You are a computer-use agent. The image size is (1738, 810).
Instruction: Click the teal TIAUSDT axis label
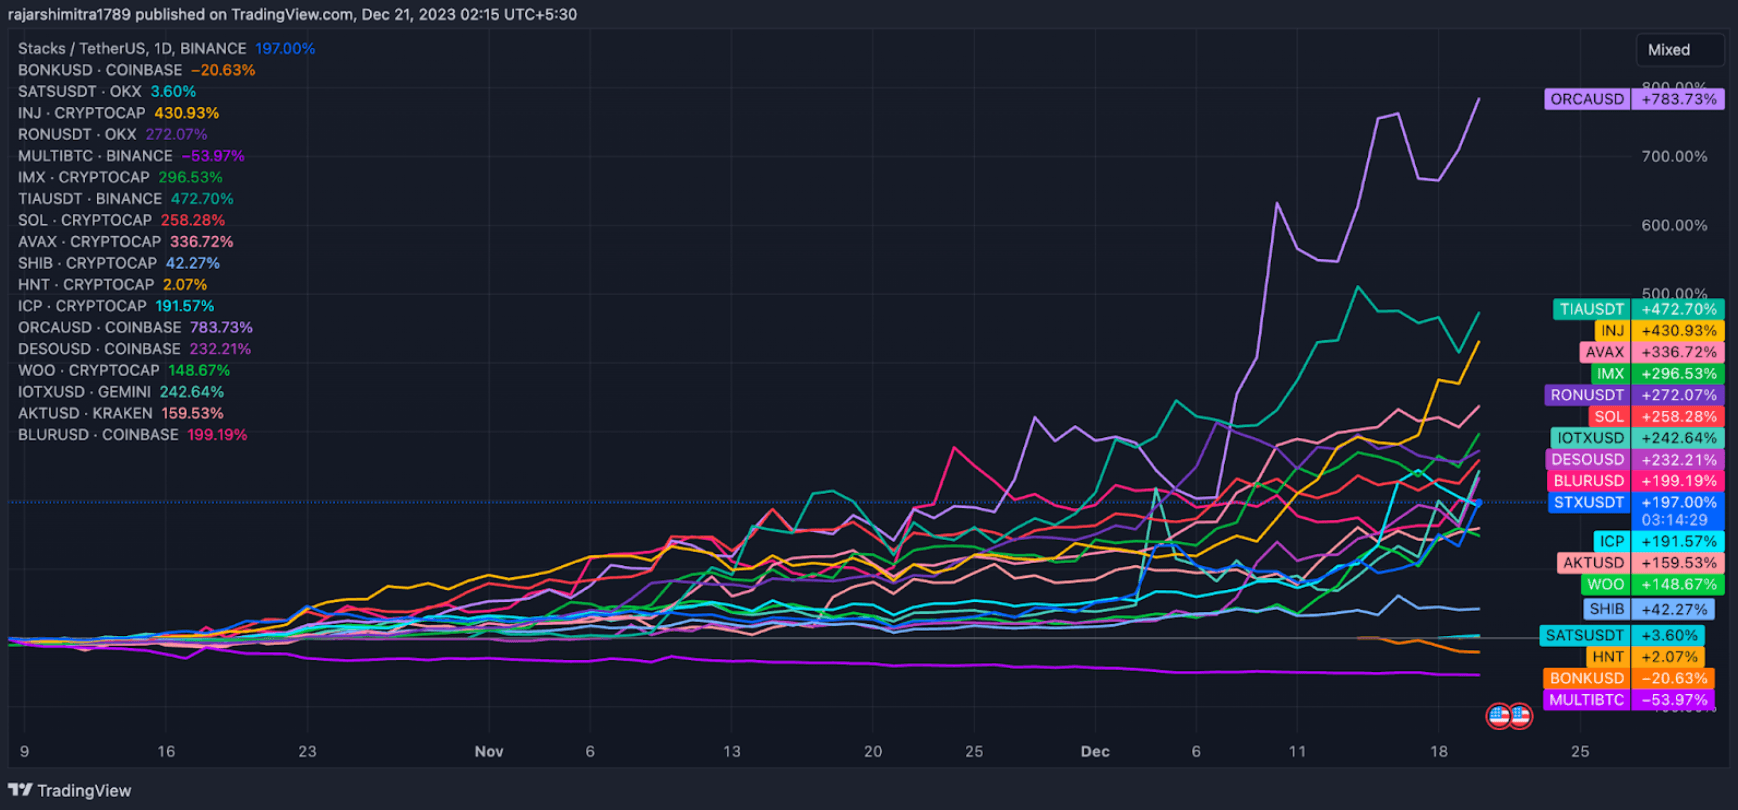pos(1637,309)
